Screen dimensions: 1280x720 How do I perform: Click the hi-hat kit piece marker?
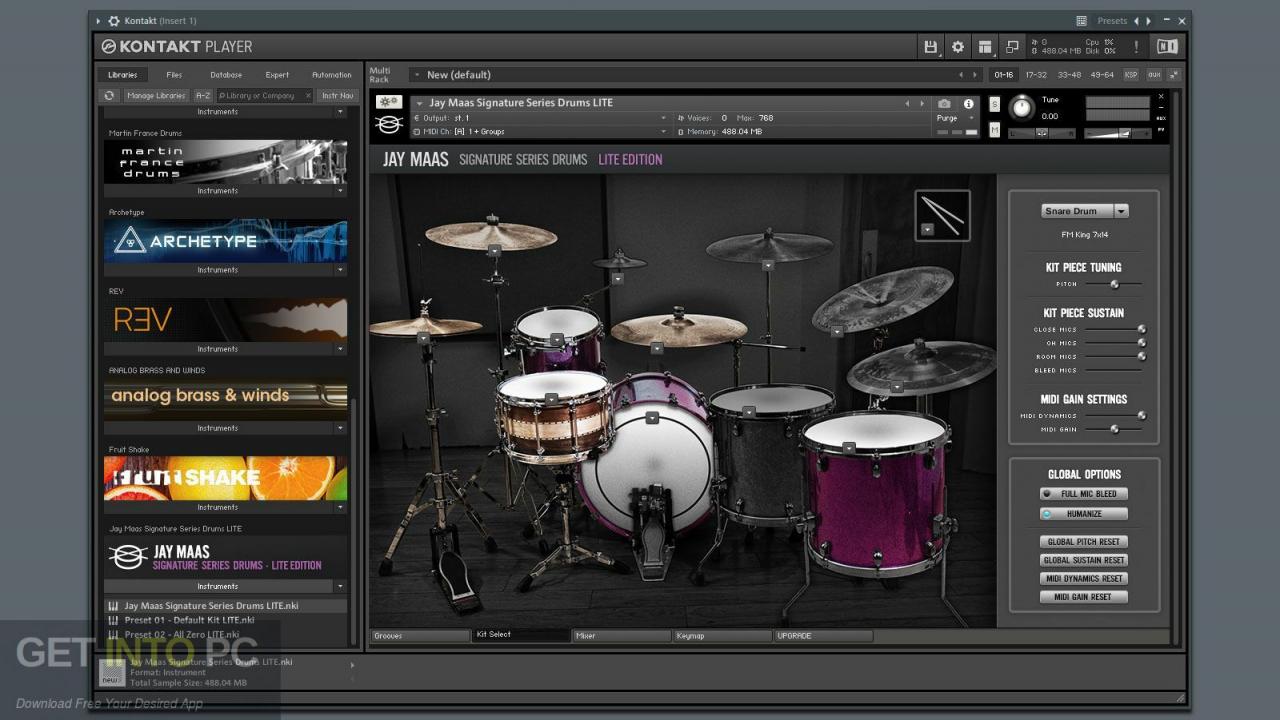tap(423, 338)
